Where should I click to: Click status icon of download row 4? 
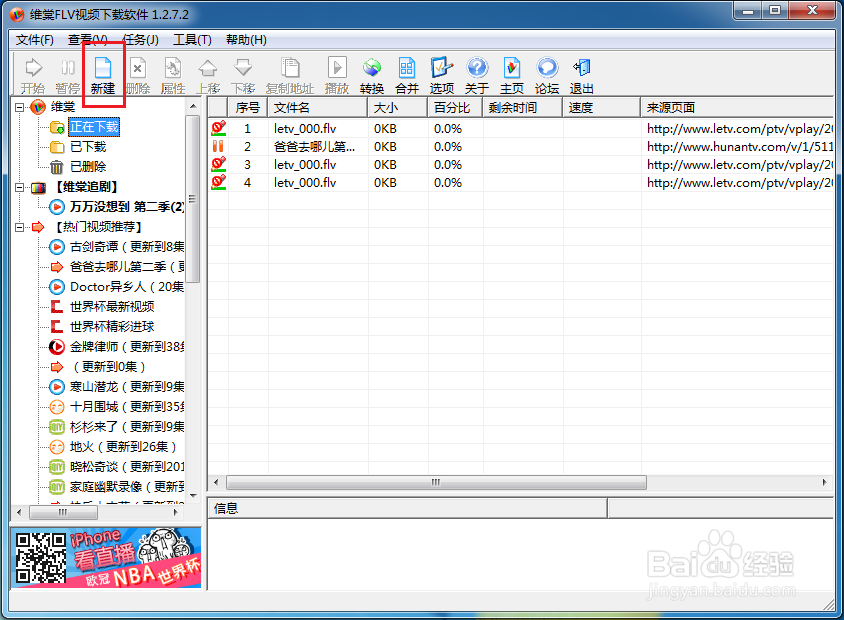pos(219,182)
